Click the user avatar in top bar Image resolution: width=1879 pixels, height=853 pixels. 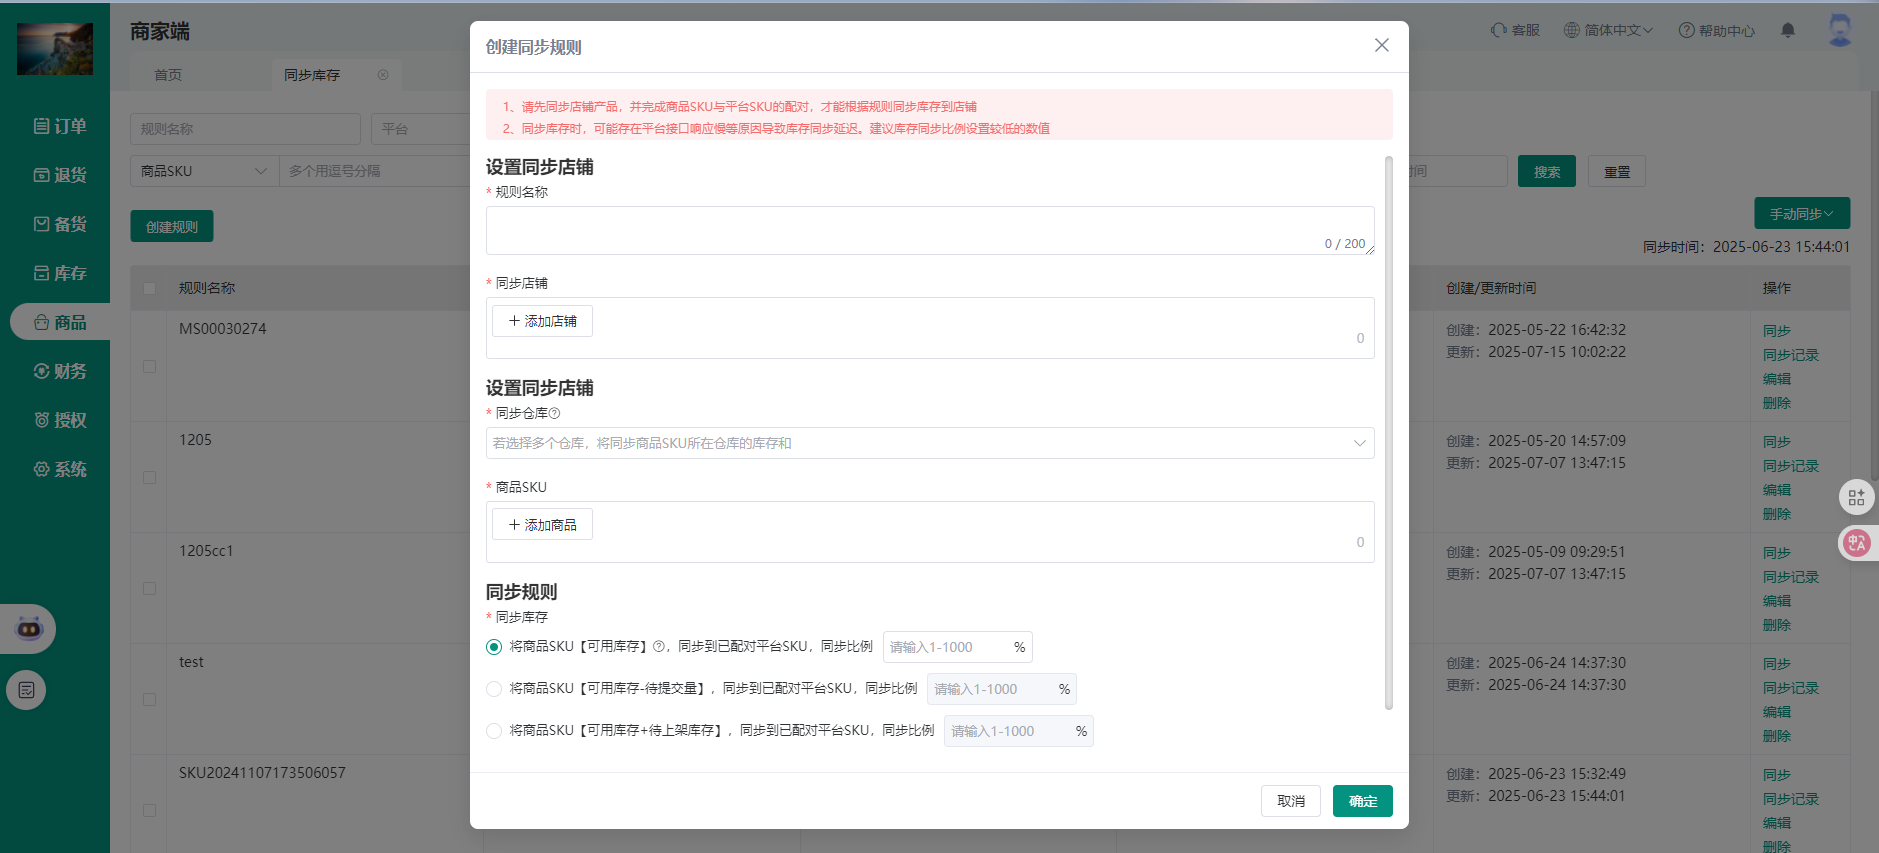pyautogui.click(x=1839, y=30)
